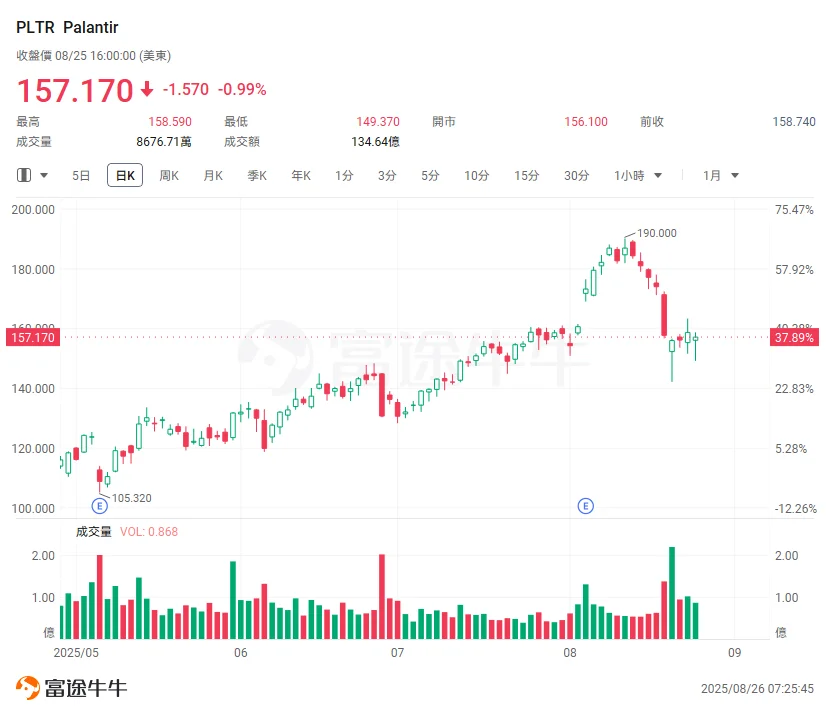830x715 pixels.
Task: Choose the 10分 interval
Action: coord(476,176)
